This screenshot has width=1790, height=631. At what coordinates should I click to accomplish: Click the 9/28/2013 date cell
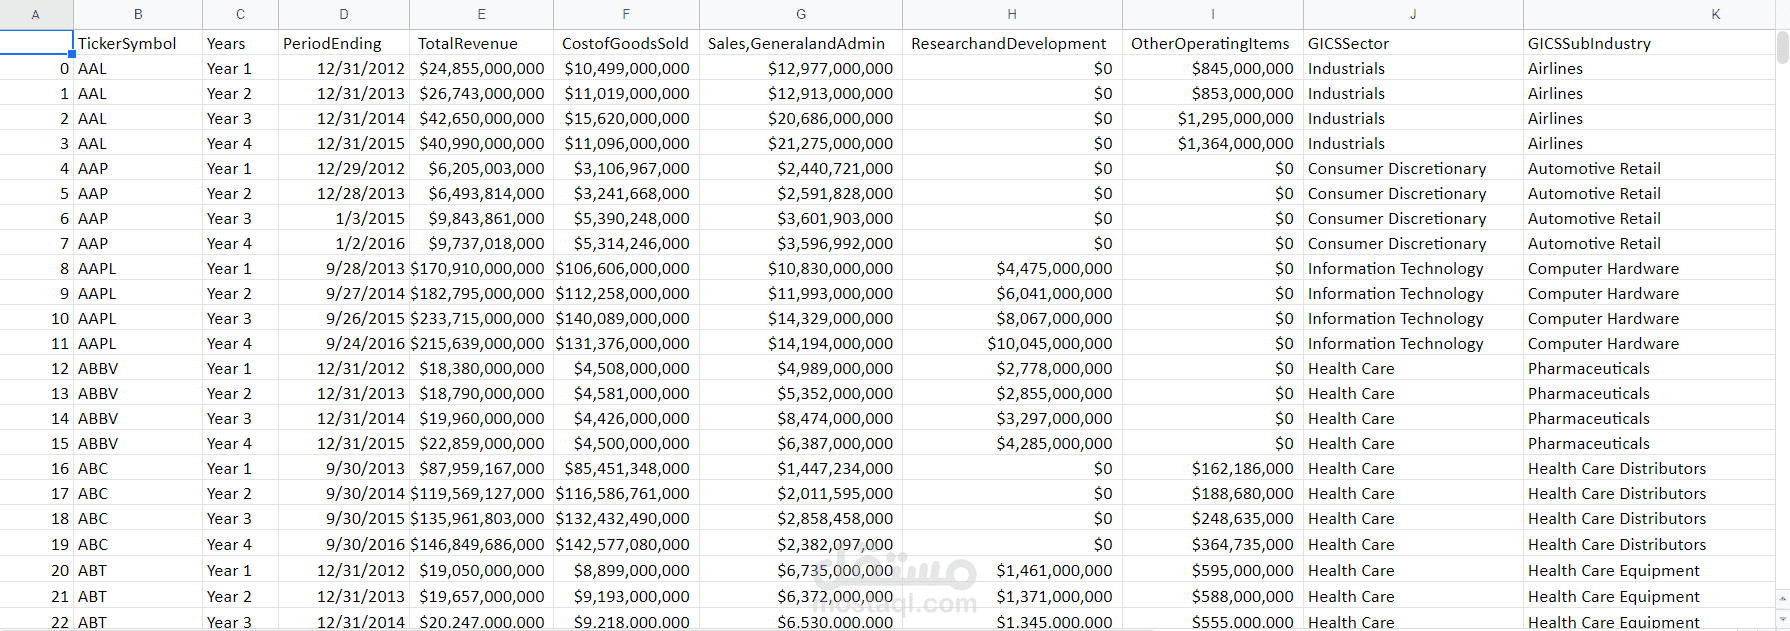(x=344, y=268)
